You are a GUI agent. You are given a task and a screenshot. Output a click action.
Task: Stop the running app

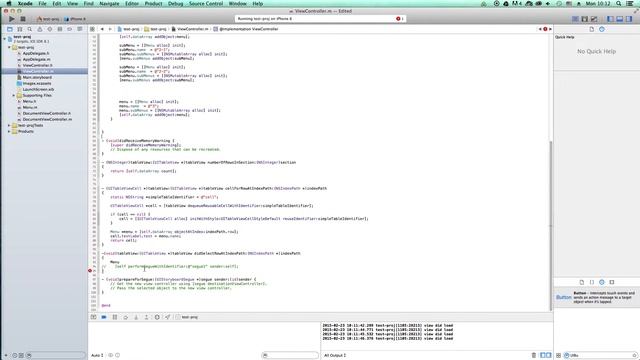pyautogui.click(x=23, y=19)
